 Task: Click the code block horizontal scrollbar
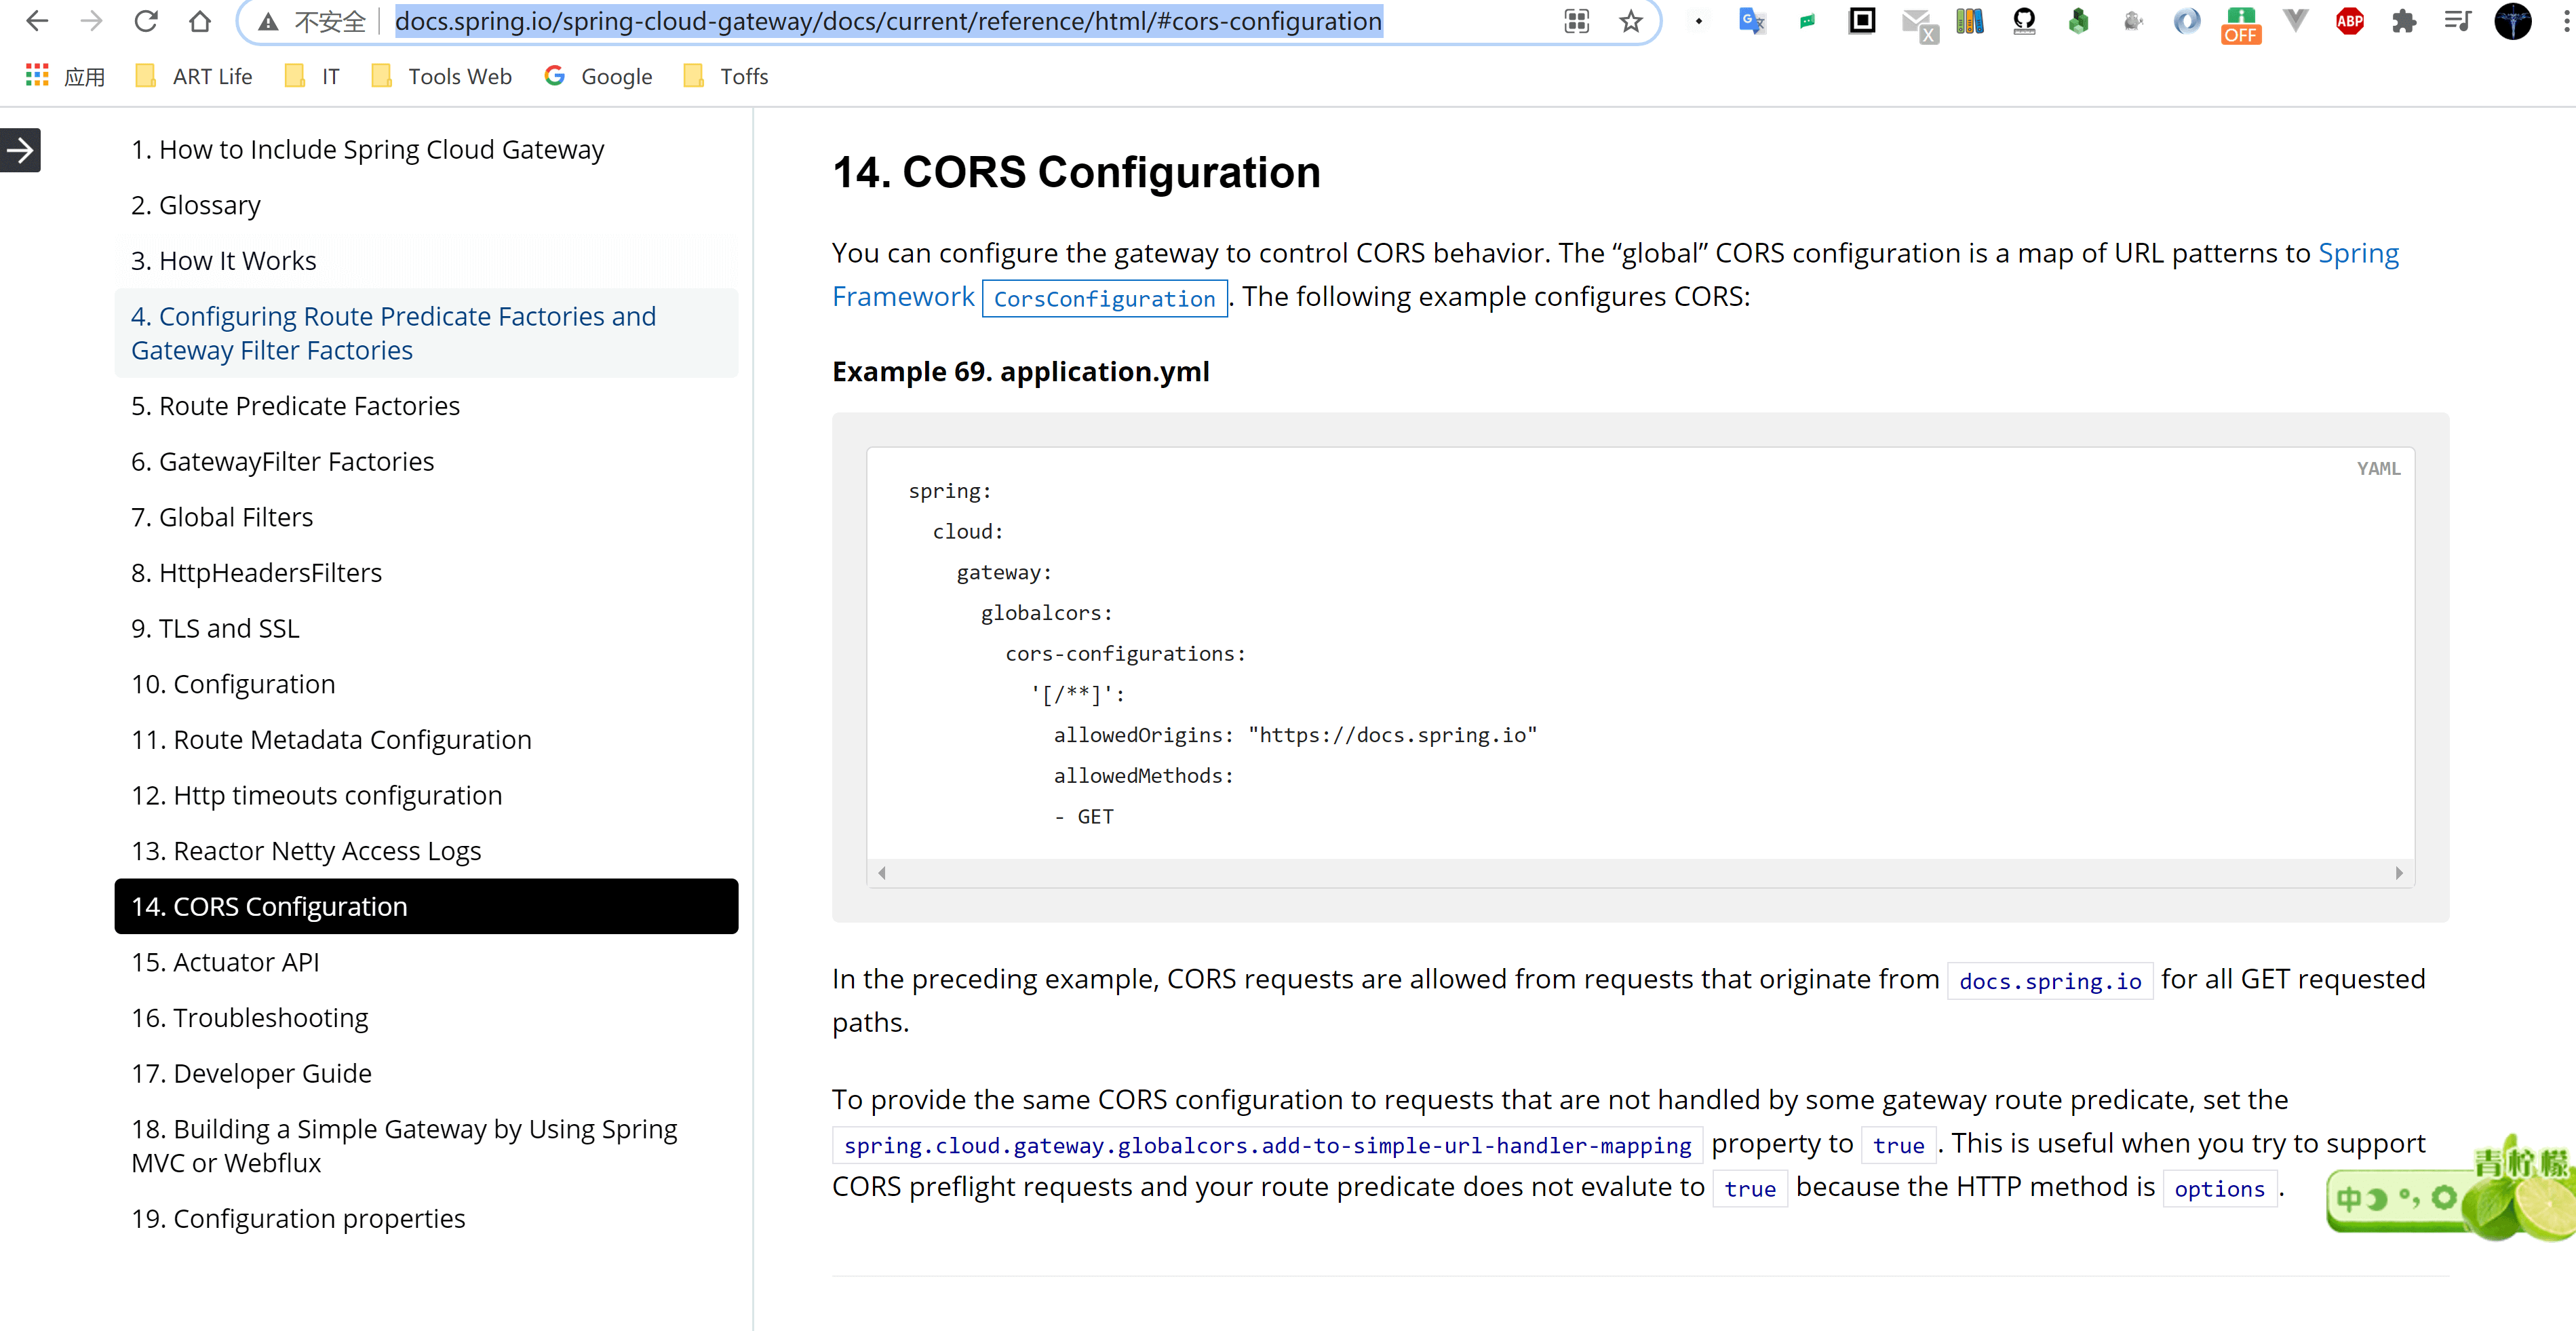pos(1640,873)
